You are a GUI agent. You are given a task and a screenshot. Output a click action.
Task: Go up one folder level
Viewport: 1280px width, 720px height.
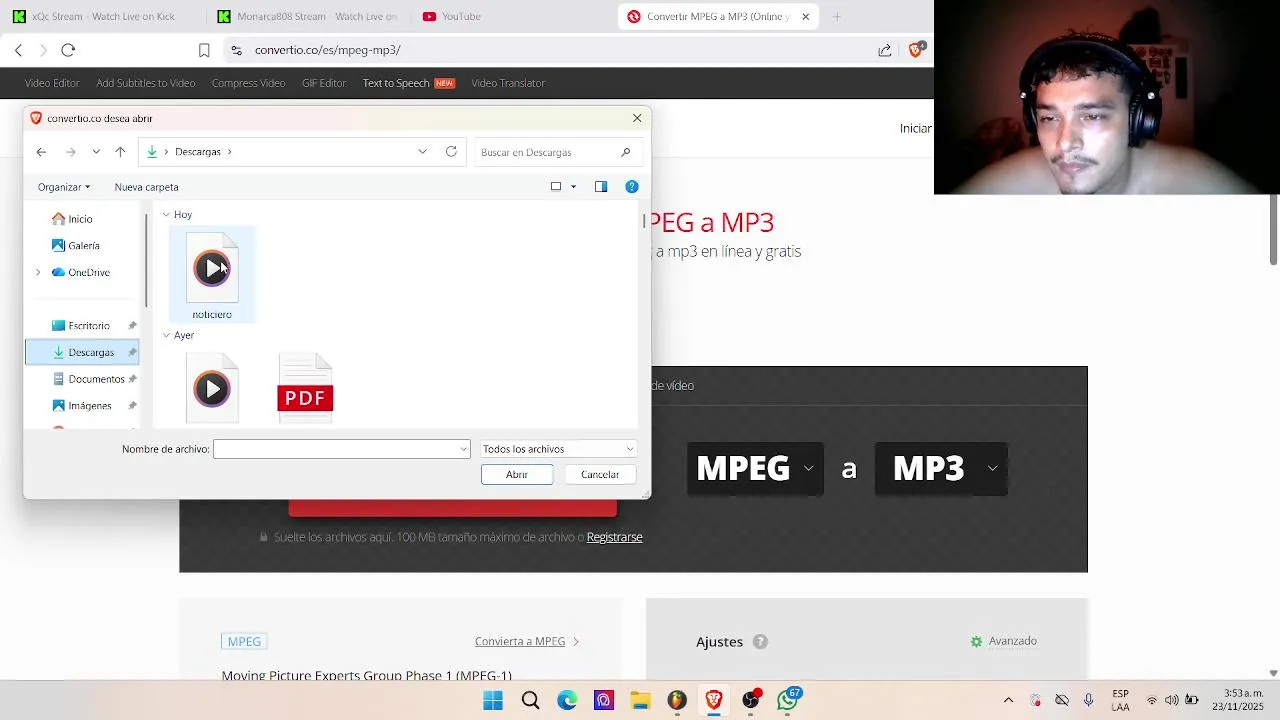coord(120,152)
